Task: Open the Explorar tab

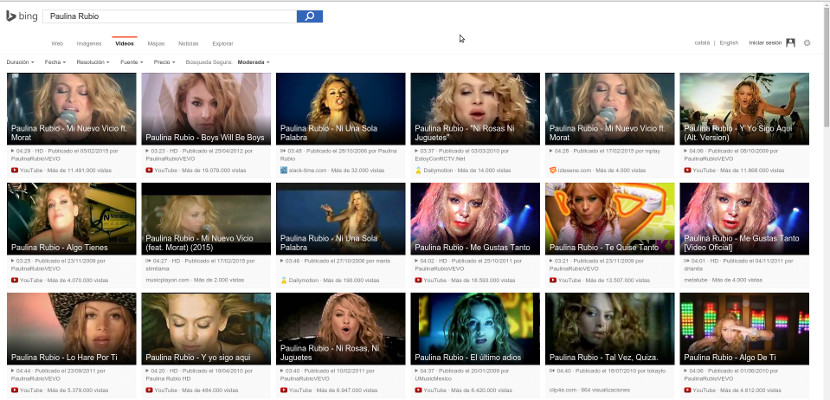Action: (x=222, y=43)
